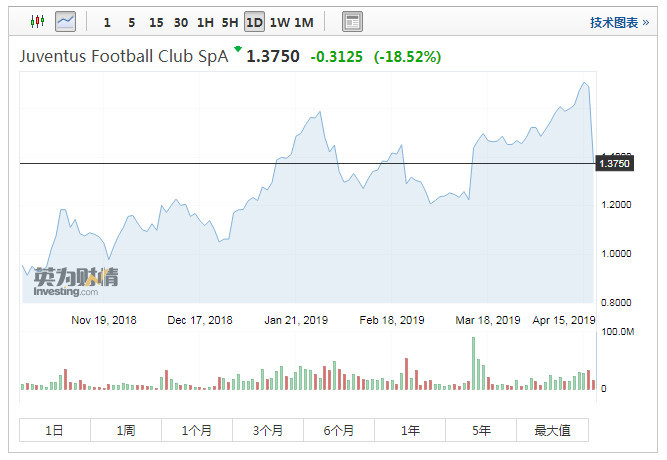Click the 1.3750 current price label on axis
This screenshot has width=667, height=460.
(614, 163)
